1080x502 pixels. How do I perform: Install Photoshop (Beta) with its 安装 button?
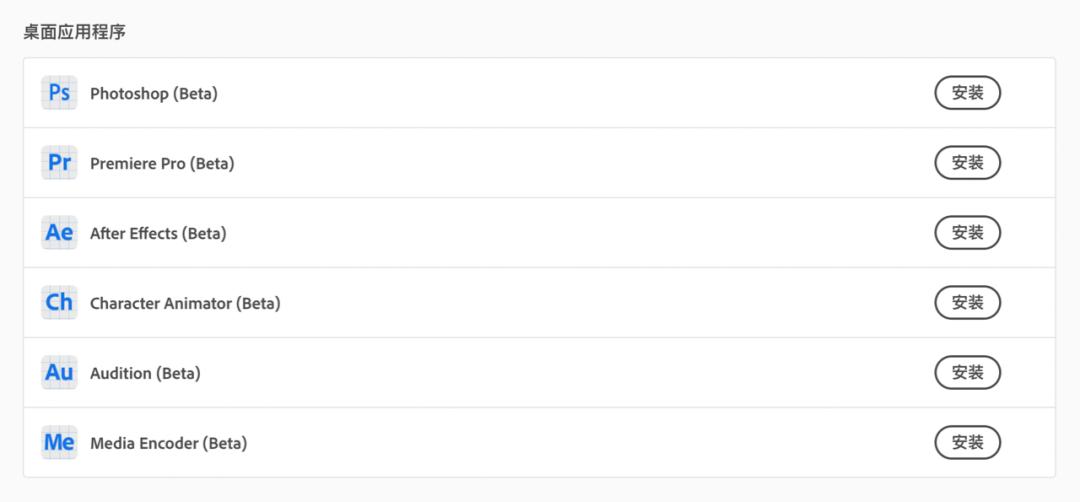pos(967,93)
